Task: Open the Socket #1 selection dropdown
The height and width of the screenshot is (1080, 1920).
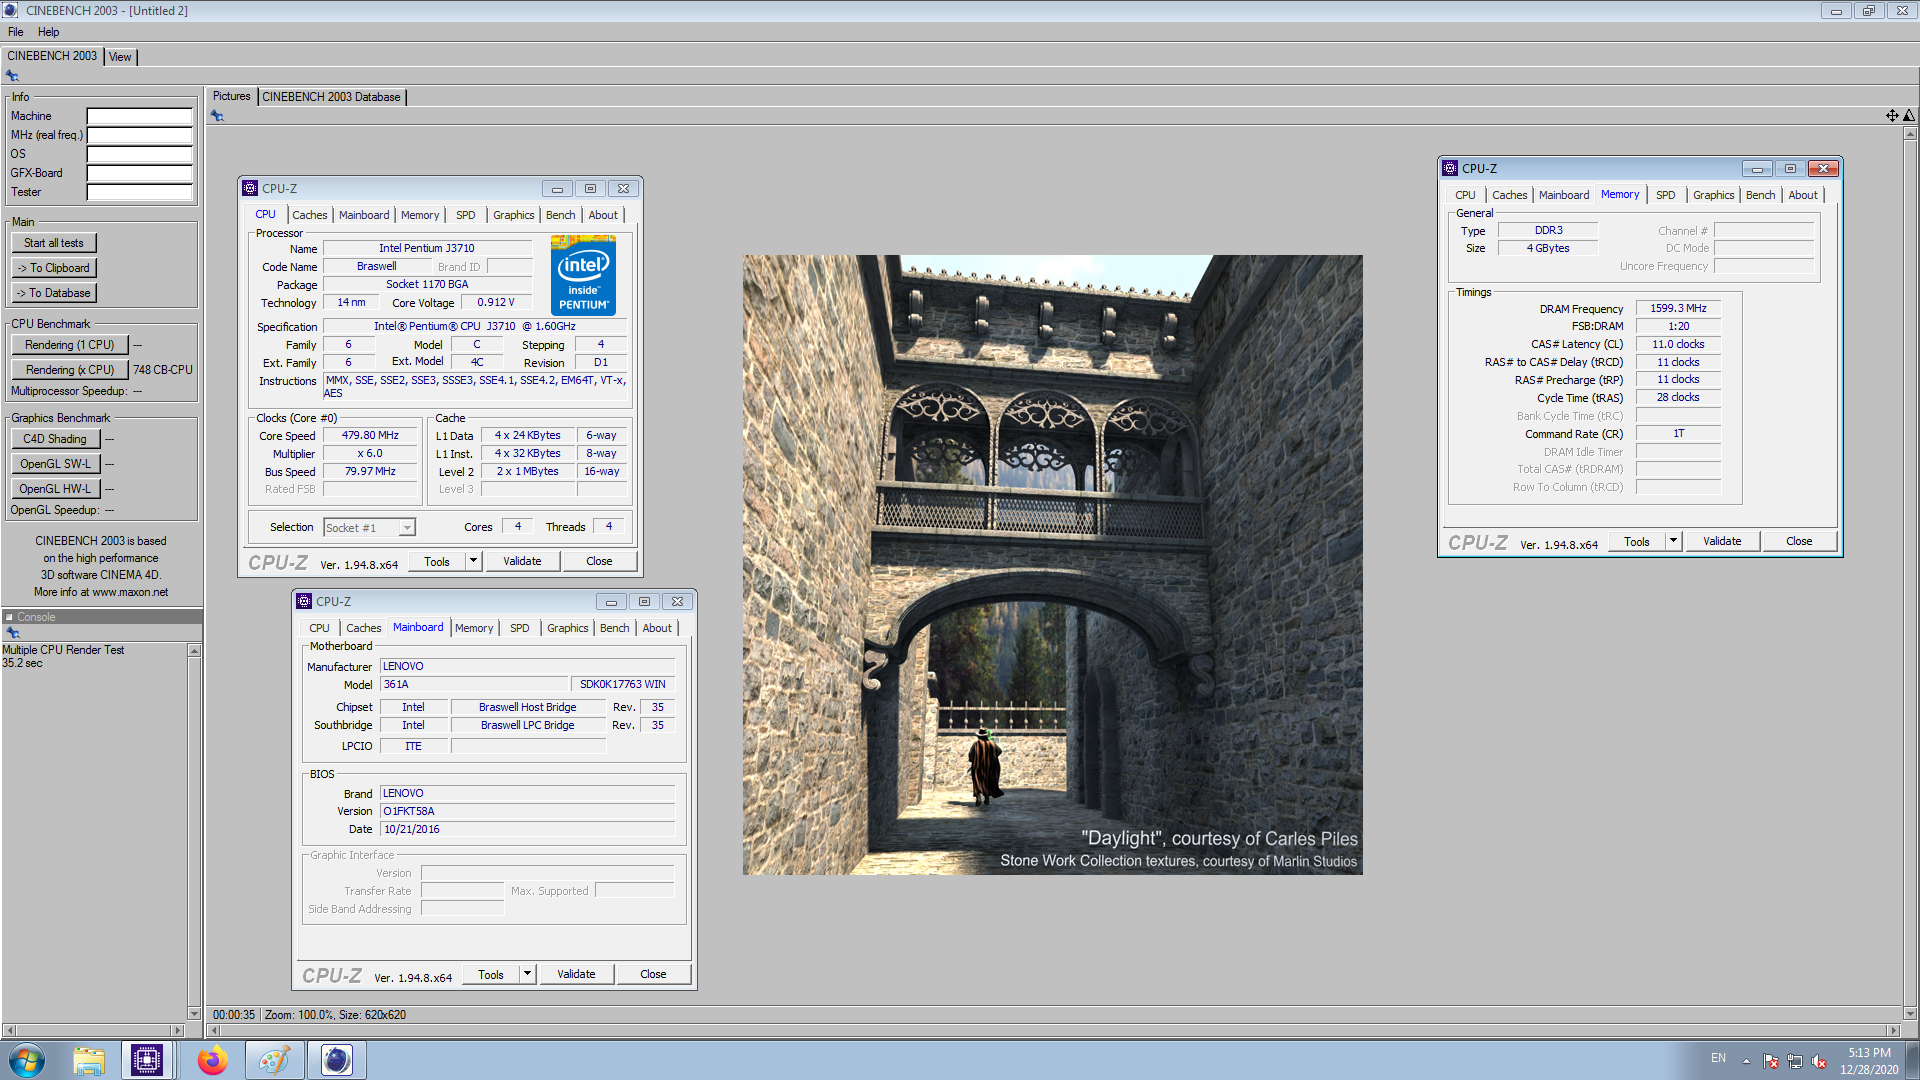Action: point(407,528)
